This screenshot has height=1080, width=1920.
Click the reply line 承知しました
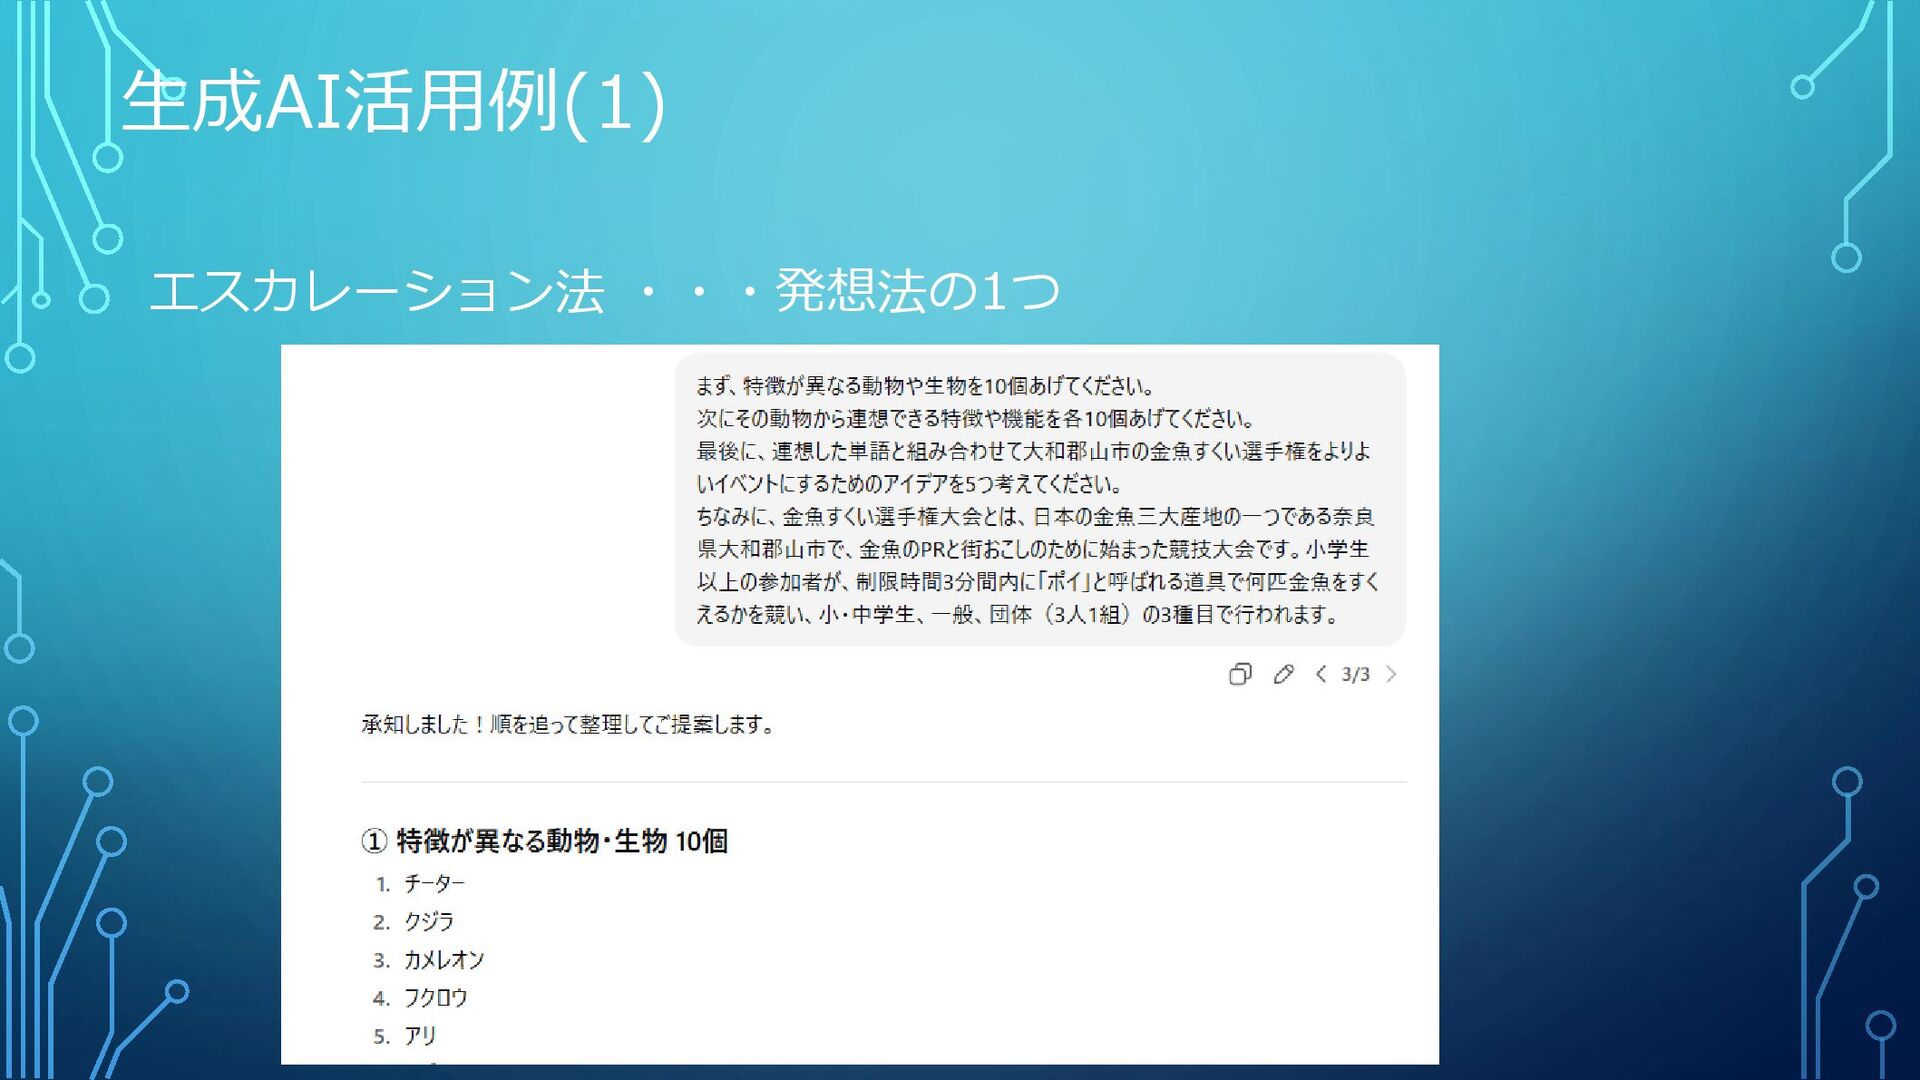[567, 724]
